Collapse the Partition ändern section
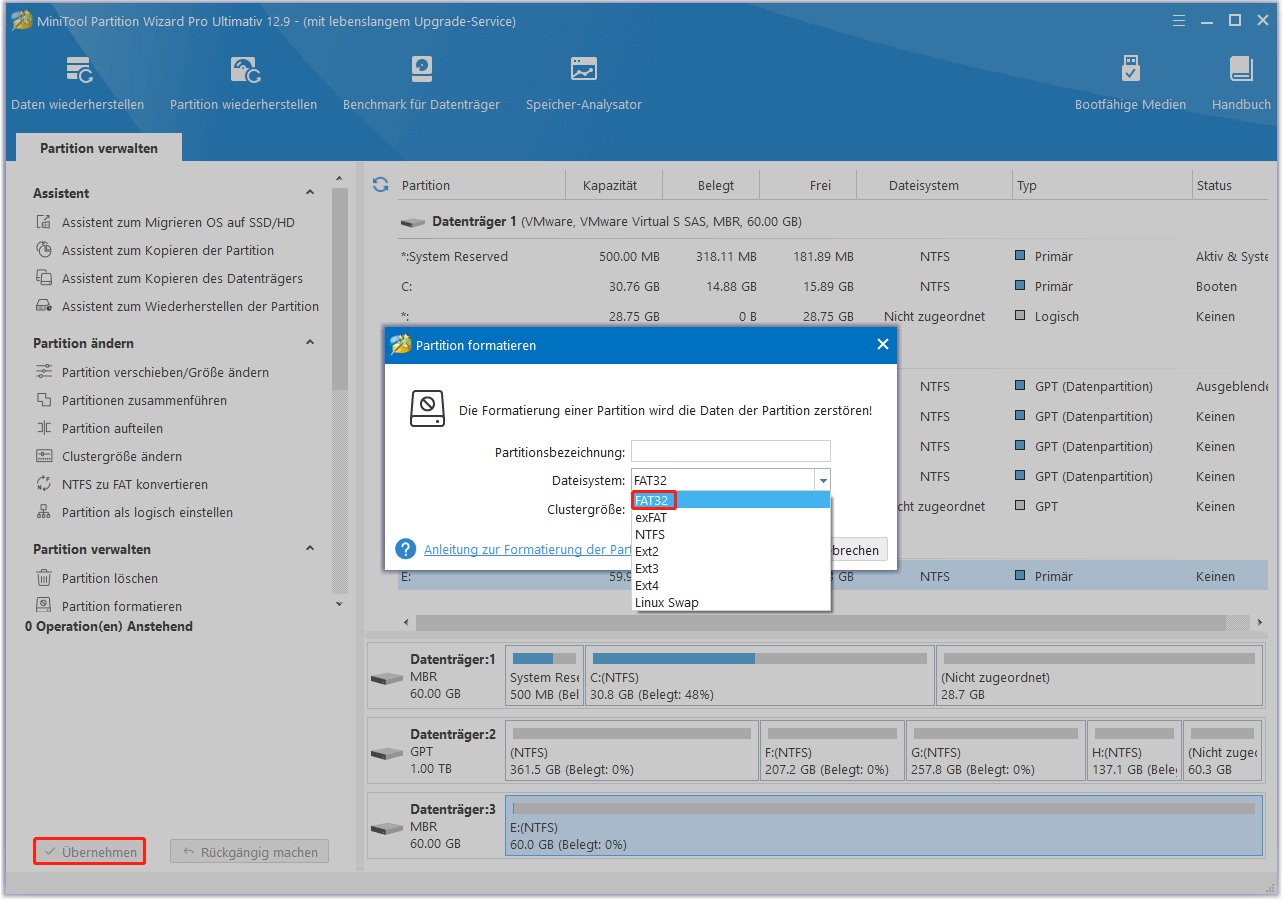This screenshot has width=1283, height=900. click(x=310, y=343)
